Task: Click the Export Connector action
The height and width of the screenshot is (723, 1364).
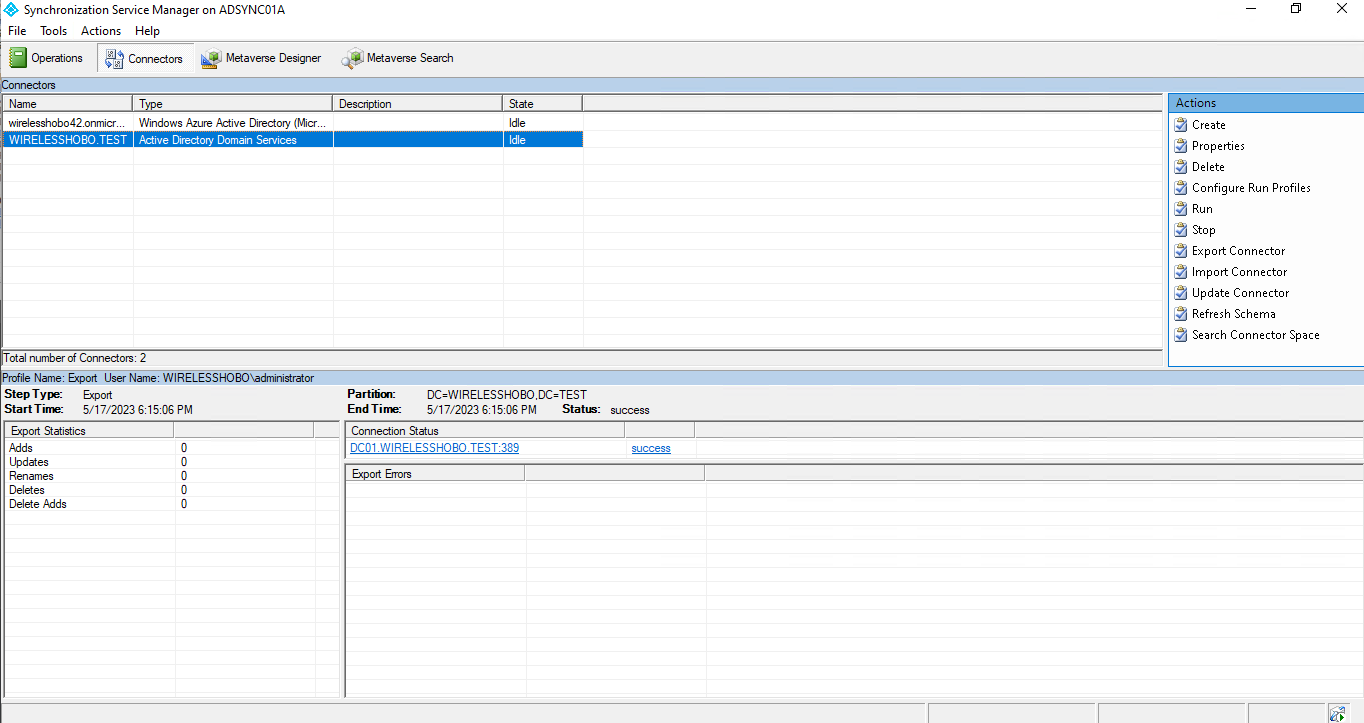Action: tap(1238, 251)
